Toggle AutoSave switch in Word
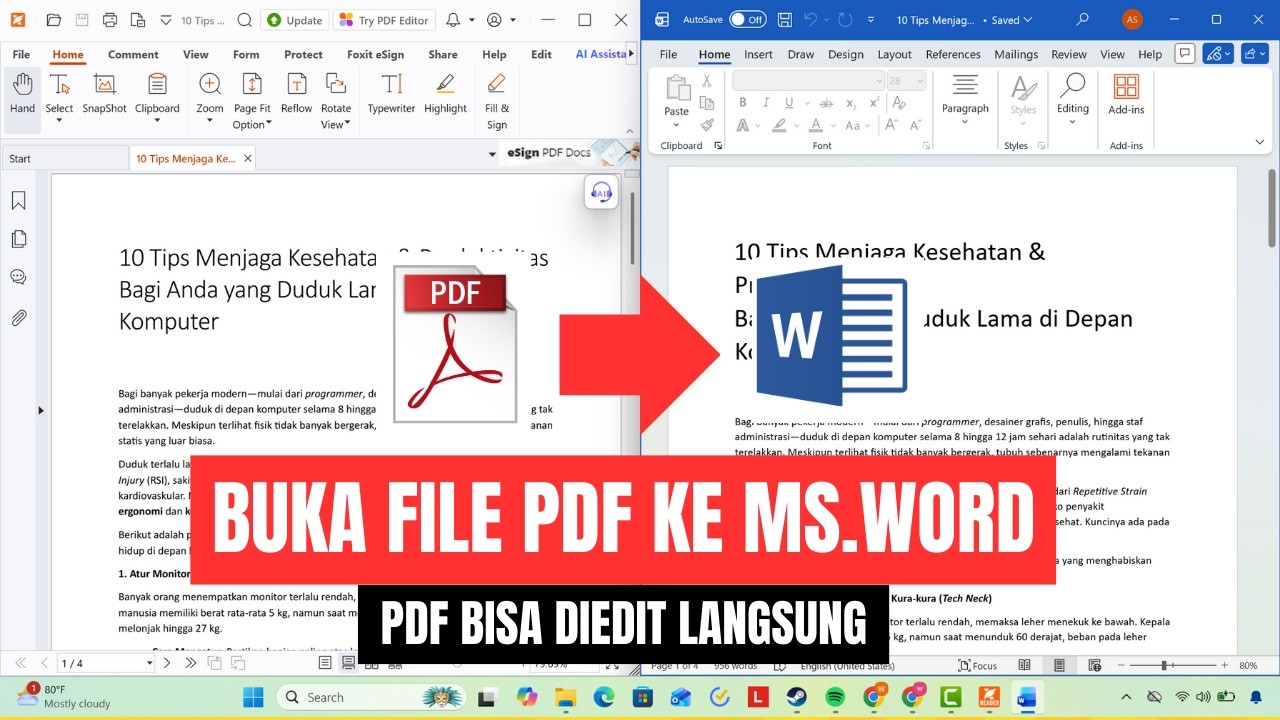 click(747, 19)
